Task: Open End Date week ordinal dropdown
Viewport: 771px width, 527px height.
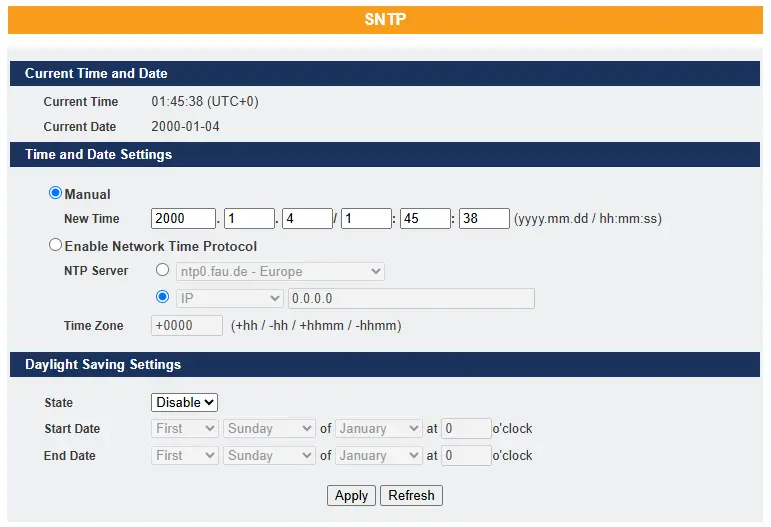Action: 185,456
